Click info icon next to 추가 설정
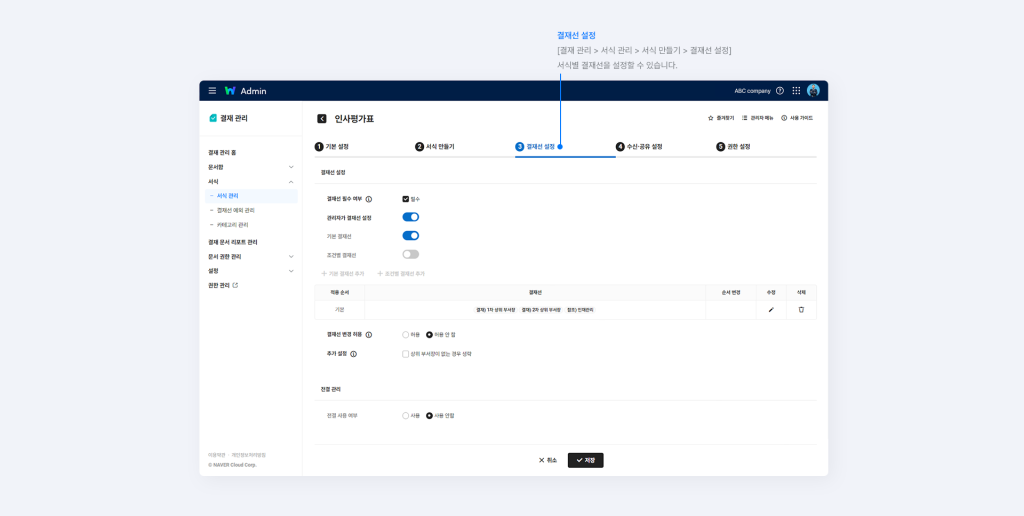The width and height of the screenshot is (1024, 516). coord(353,354)
